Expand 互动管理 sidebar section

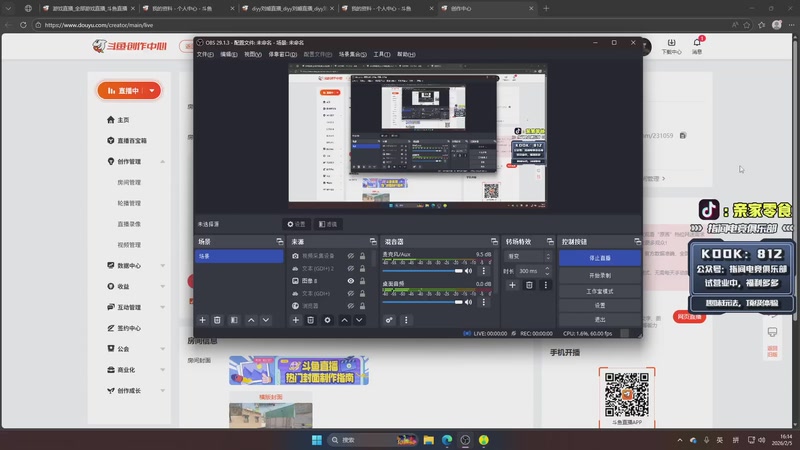[163, 308]
